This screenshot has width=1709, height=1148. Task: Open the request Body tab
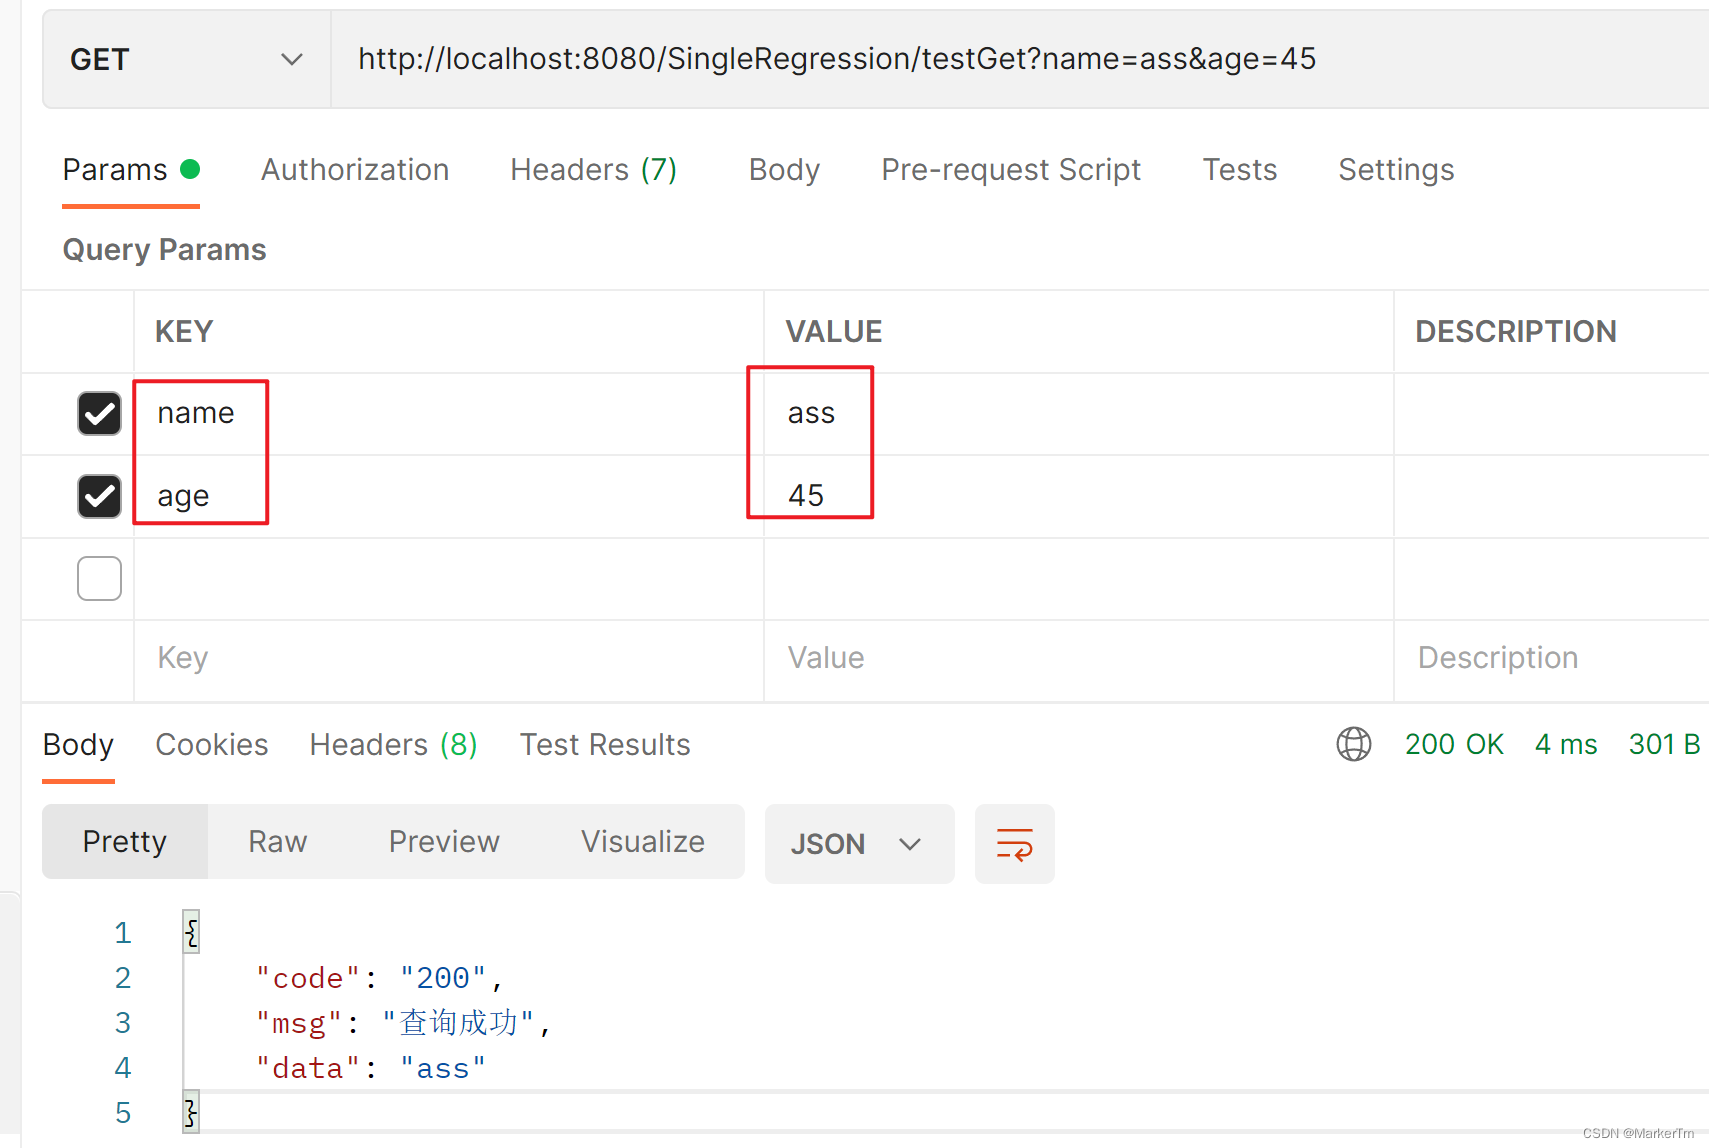click(x=784, y=170)
